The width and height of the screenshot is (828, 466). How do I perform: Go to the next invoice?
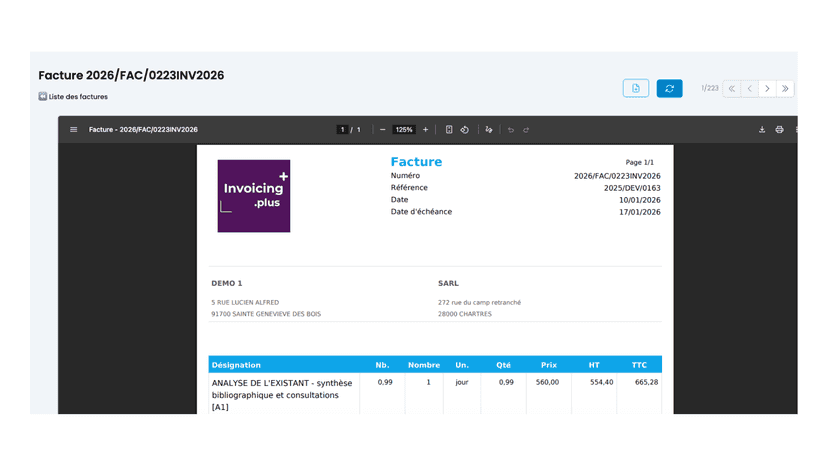point(767,88)
